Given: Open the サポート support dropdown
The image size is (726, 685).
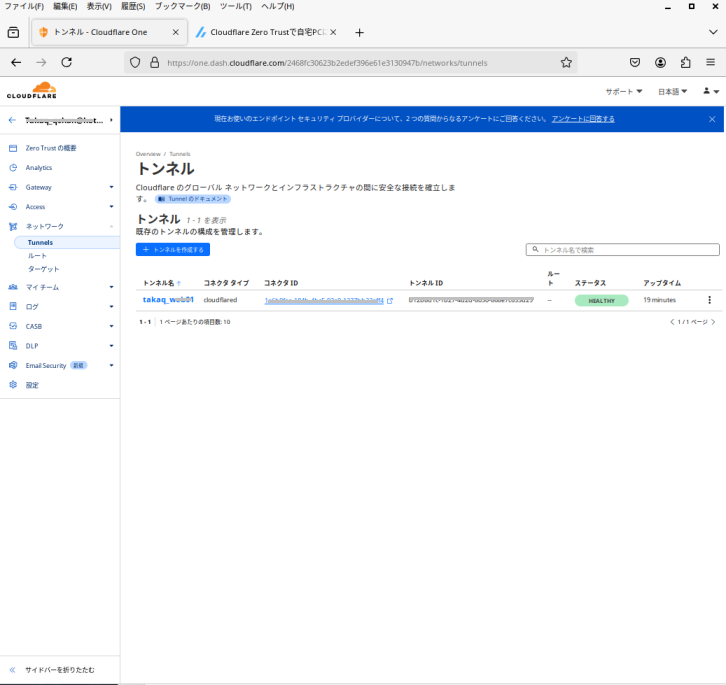Looking at the screenshot, I should point(623,91).
